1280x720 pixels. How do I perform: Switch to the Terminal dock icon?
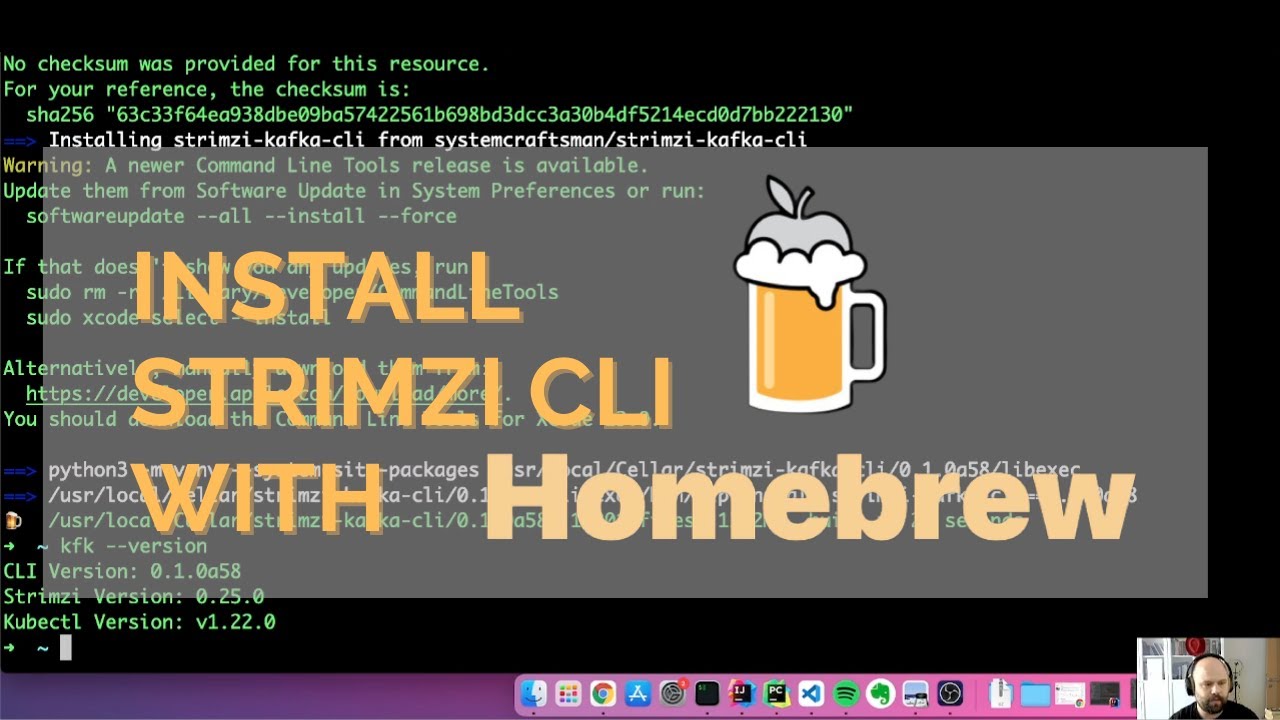click(707, 693)
